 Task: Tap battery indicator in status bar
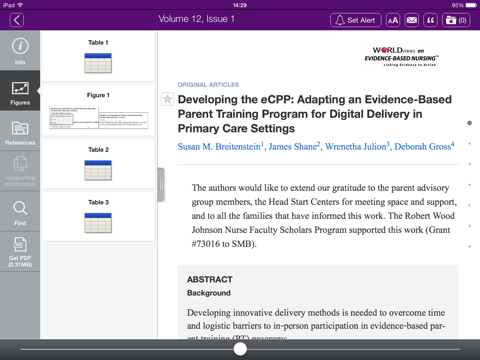click(471, 5)
